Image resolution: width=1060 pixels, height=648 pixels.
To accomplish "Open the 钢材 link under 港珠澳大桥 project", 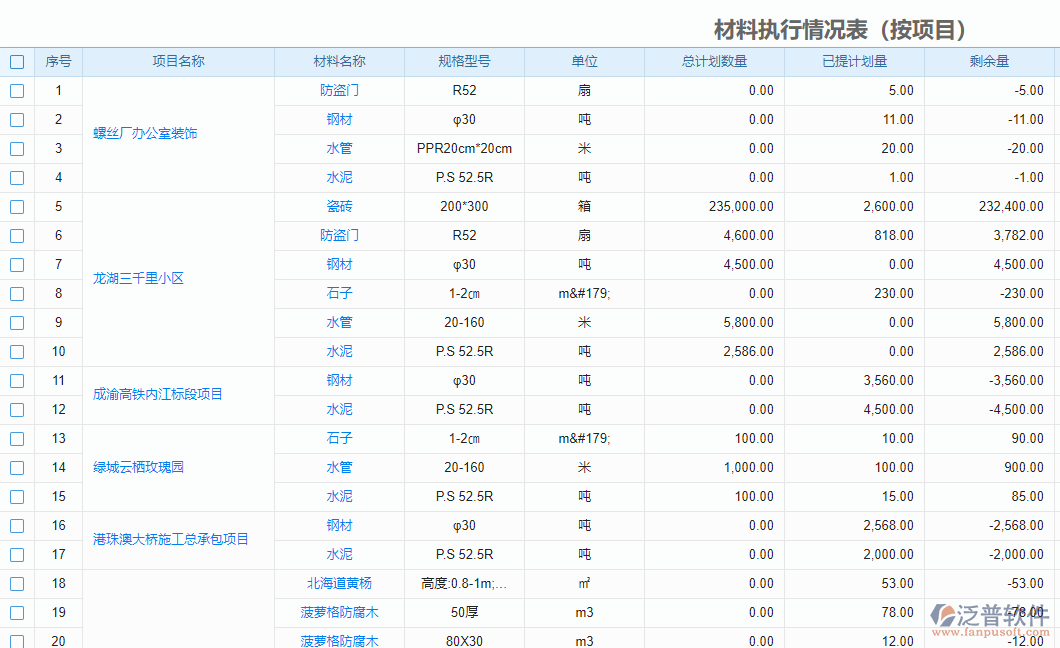I will point(339,525).
